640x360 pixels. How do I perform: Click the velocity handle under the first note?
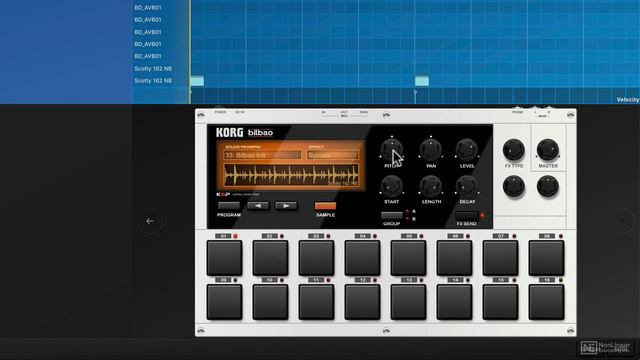191,92
